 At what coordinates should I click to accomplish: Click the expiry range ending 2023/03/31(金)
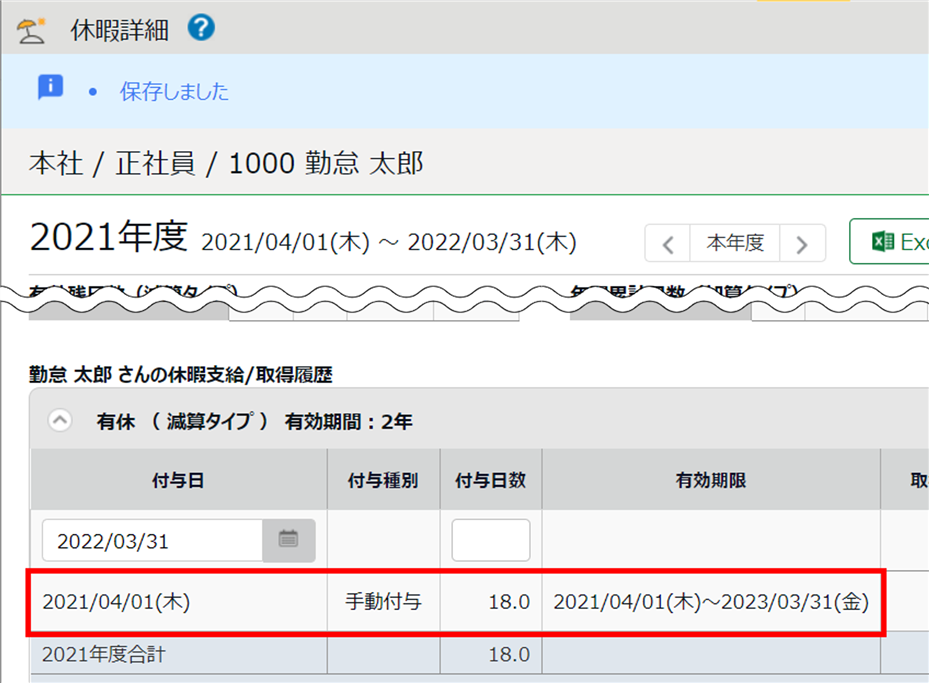click(710, 602)
